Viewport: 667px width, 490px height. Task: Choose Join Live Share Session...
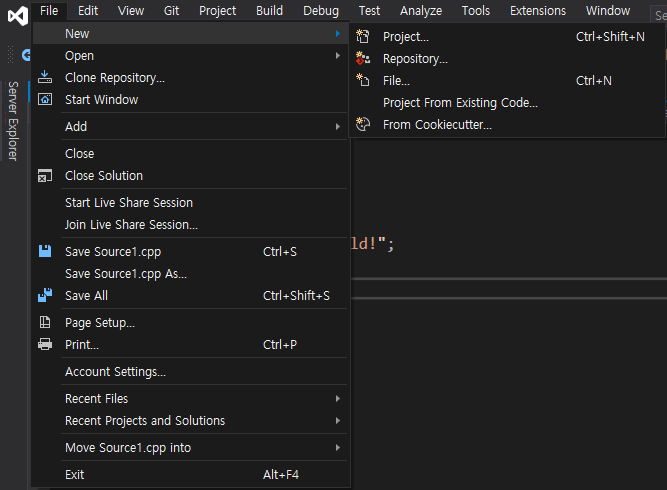pyautogui.click(x=191, y=225)
